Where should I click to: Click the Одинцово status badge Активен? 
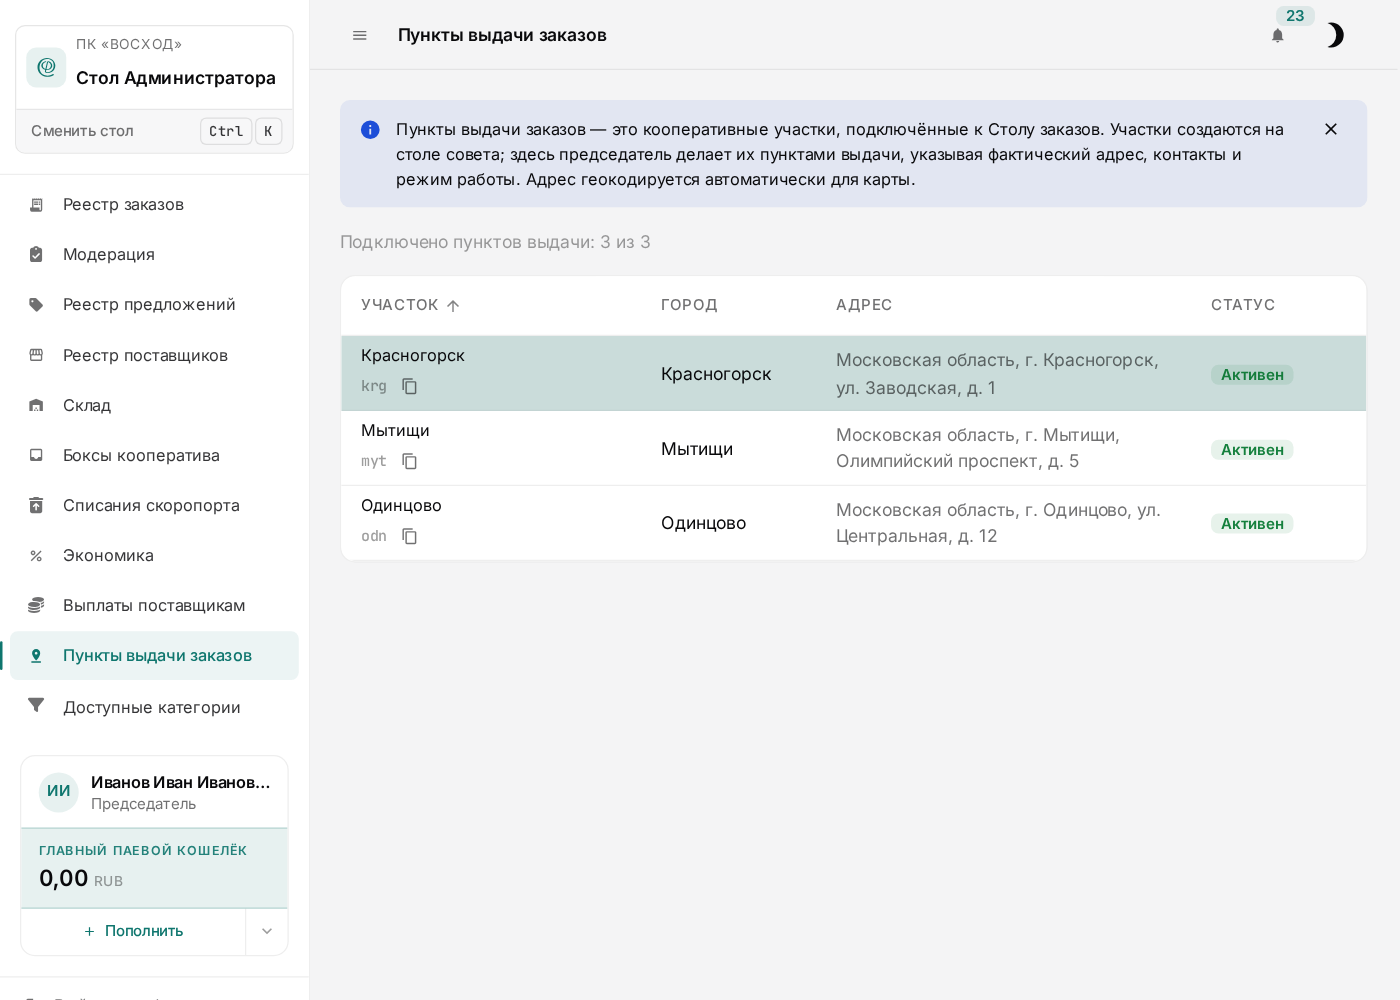[1252, 524]
